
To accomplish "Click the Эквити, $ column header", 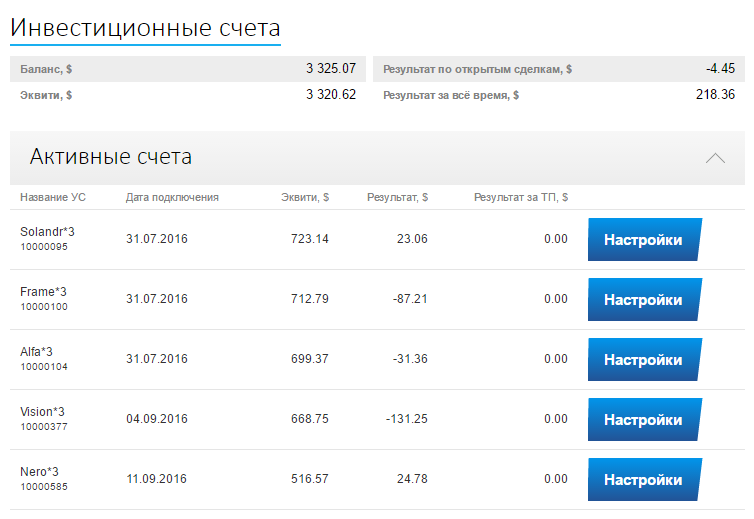I will point(304,198).
